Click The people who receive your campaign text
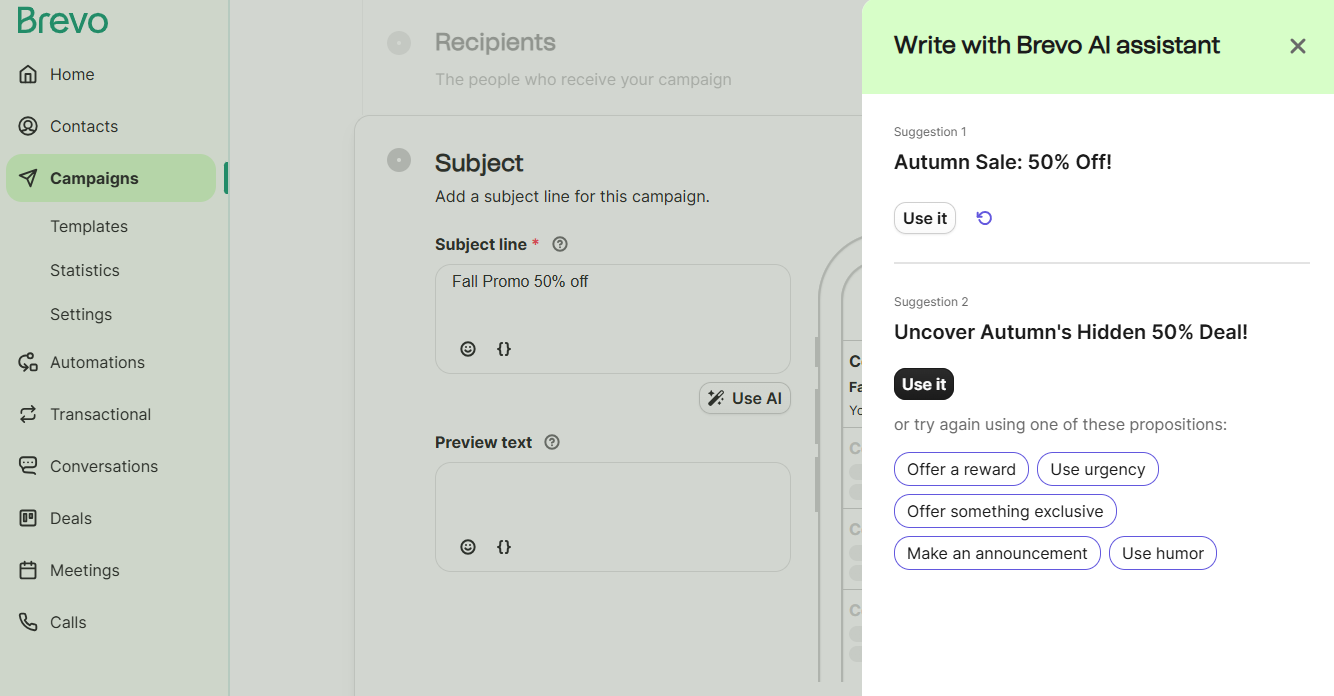1334x696 pixels. click(583, 79)
